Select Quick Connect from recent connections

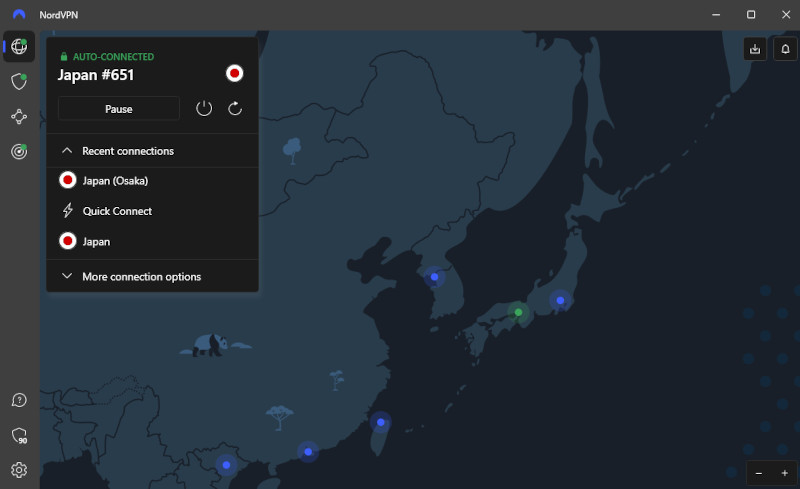coord(153,211)
